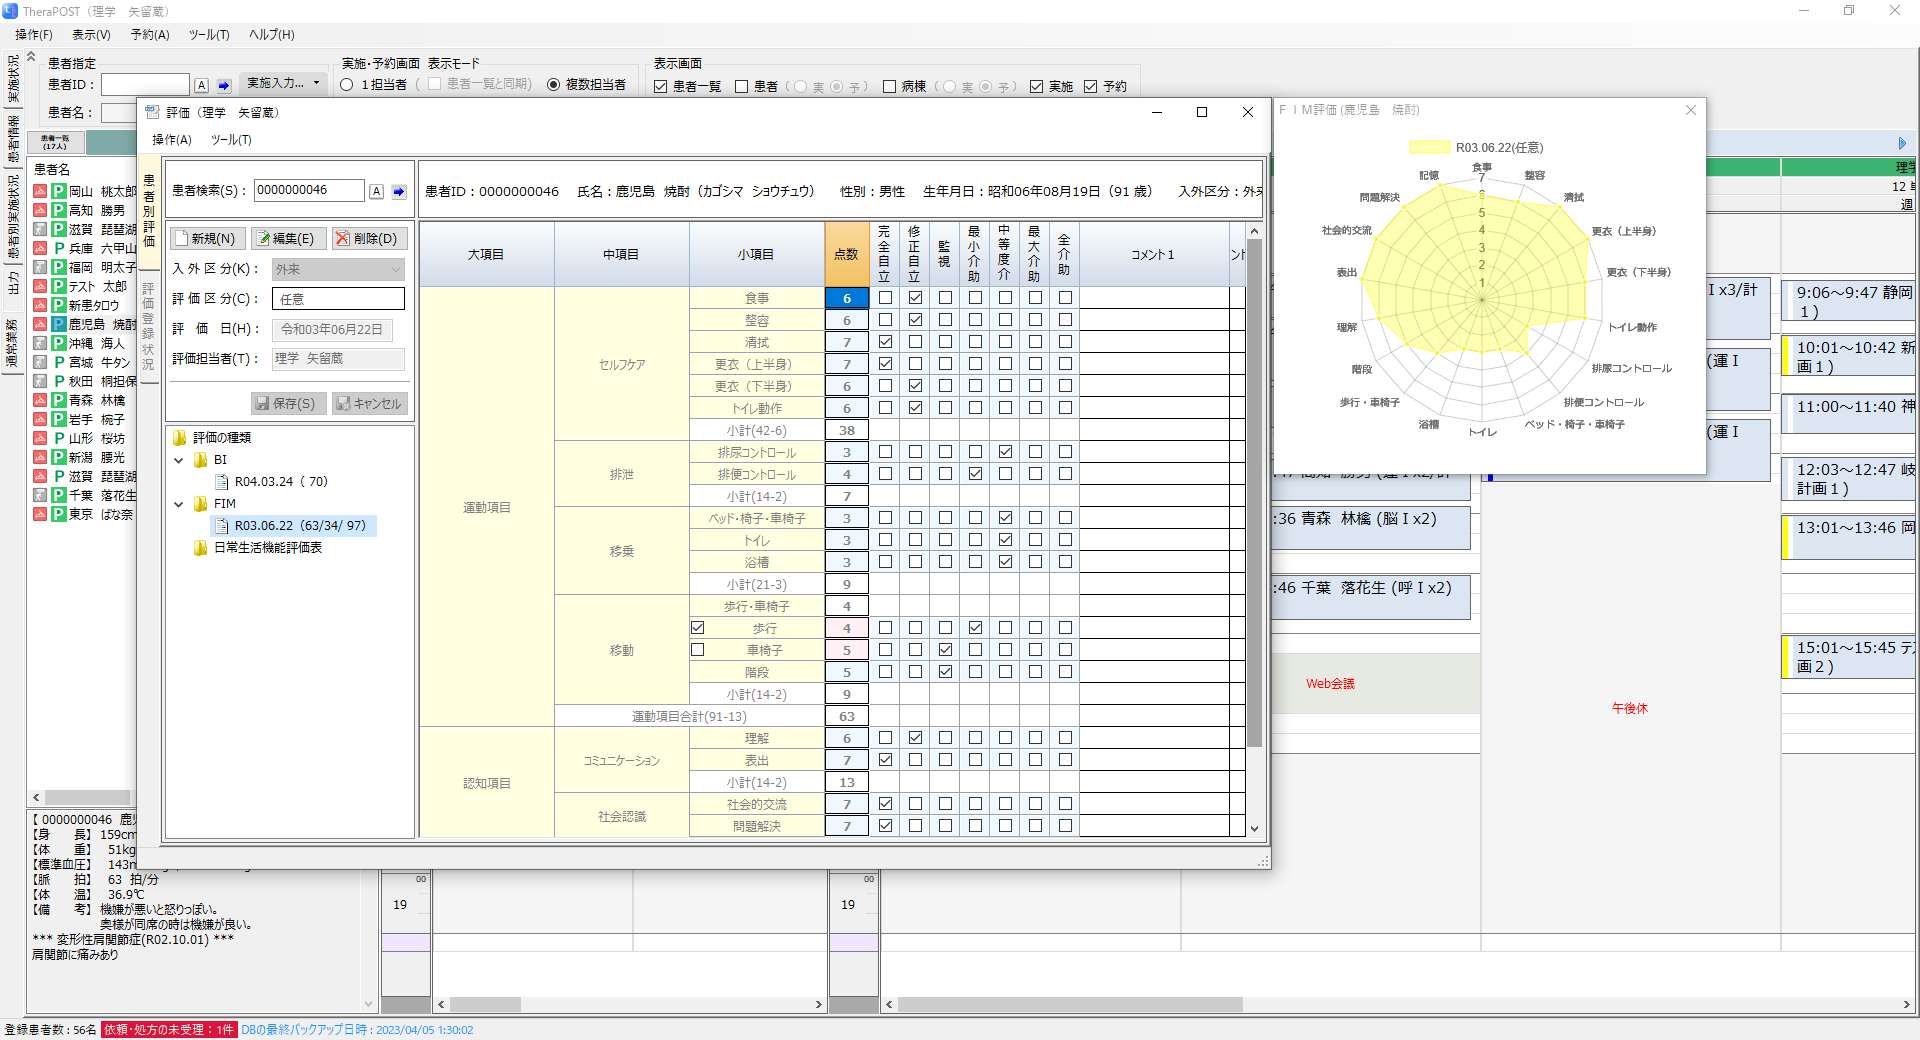Screen dimensions: 1920x1040
Task: Check 修正自立 box in 理解 row
Action: 915,738
